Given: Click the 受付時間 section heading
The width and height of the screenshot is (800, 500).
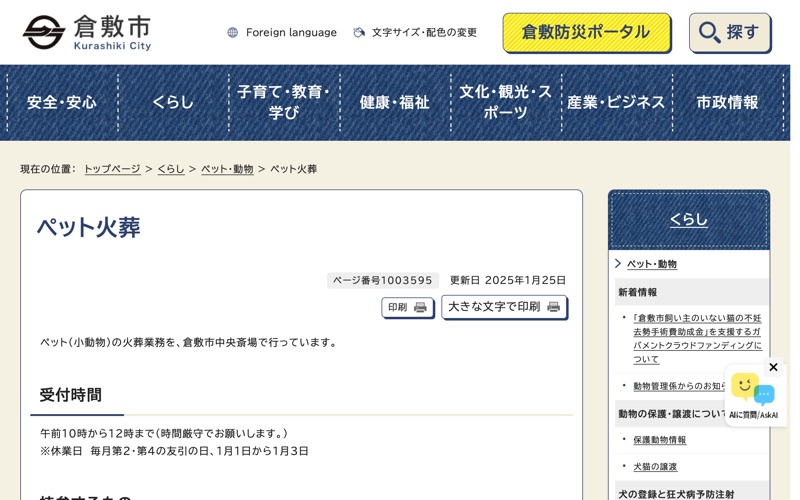Looking at the screenshot, I should pos(70,394).
